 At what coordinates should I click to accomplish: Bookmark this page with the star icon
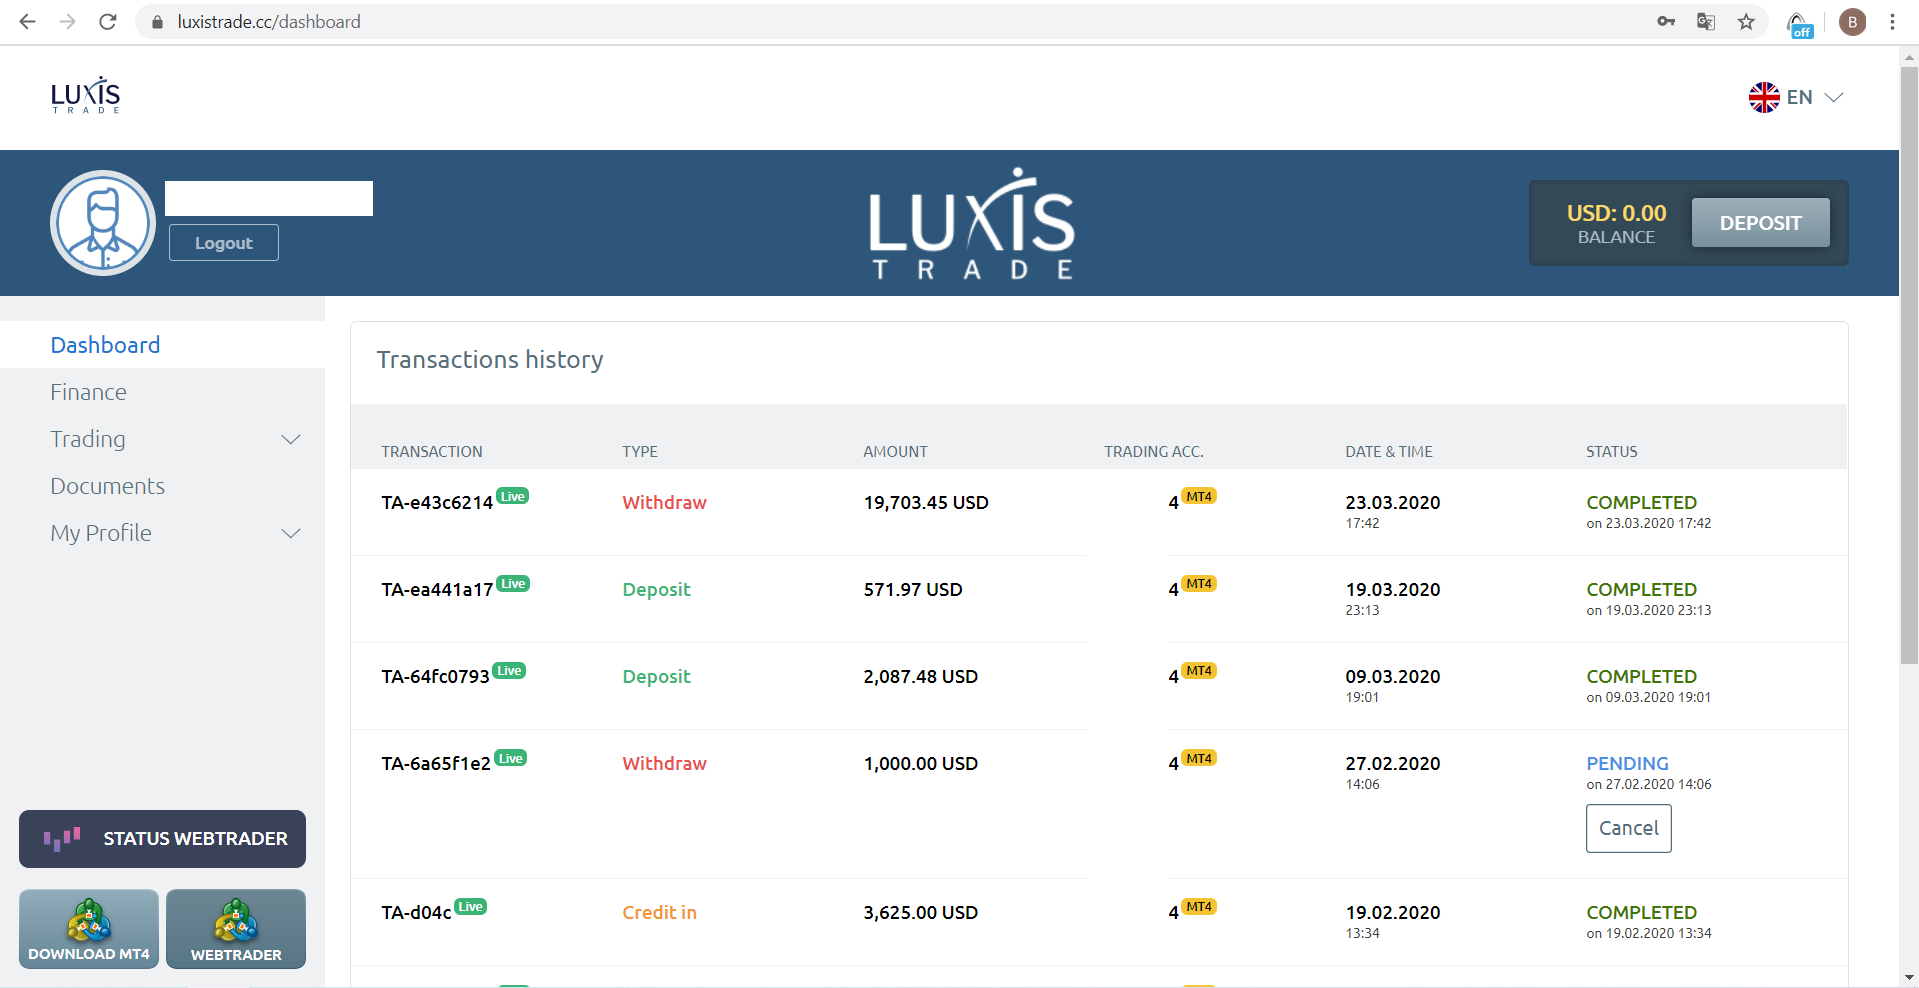click(1746, 22)
